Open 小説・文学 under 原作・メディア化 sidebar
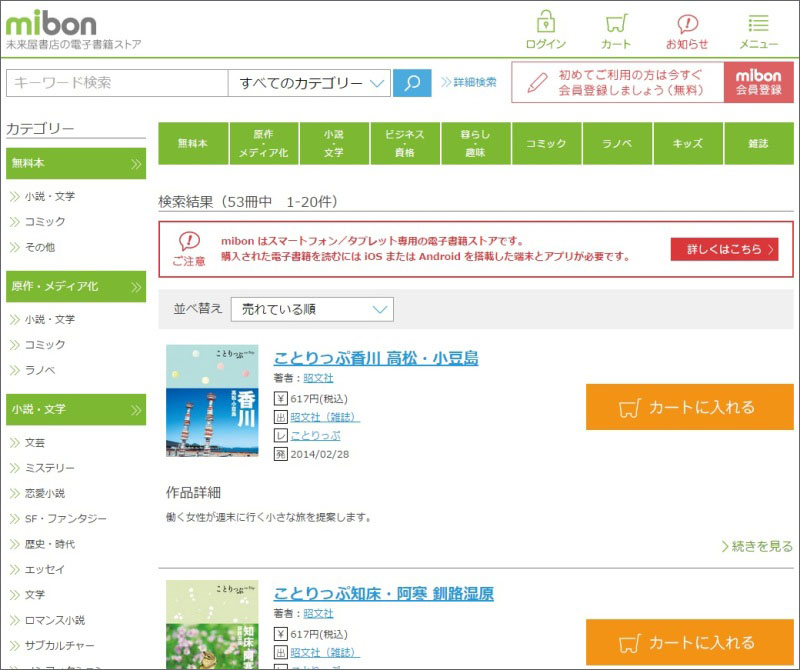Screen dimensions: 800x670 click(x=49, y=319)
